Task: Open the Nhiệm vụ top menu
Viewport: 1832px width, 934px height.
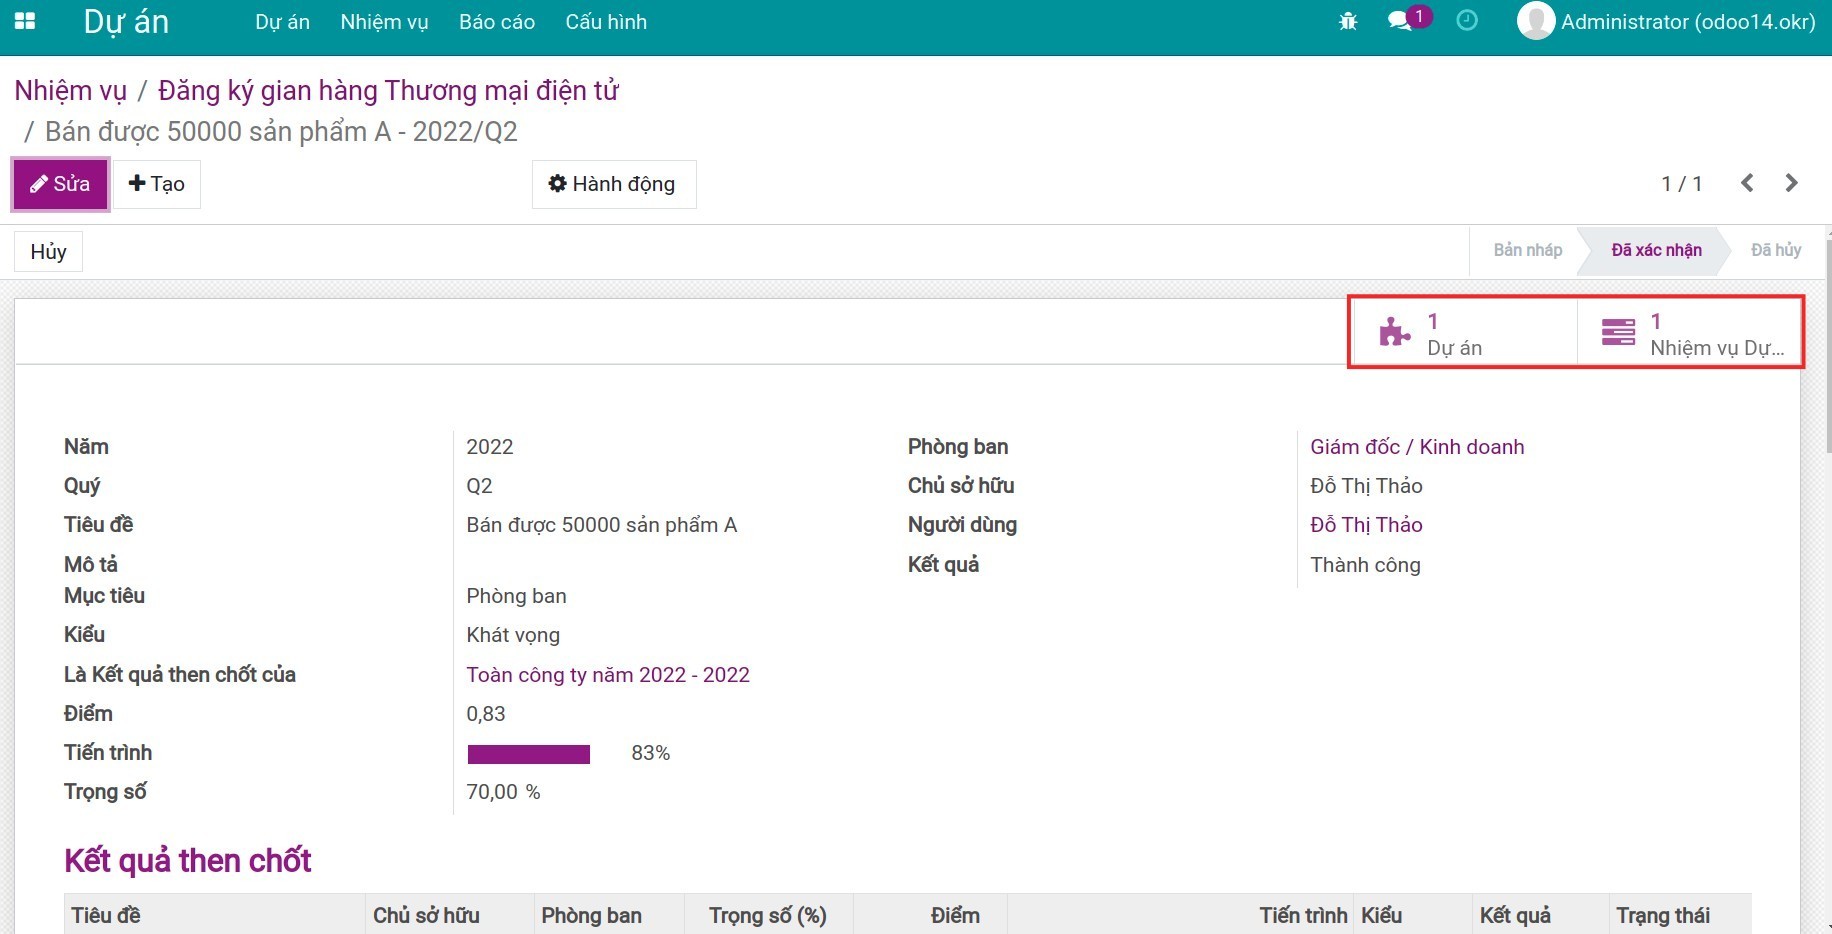Action: coord(384,22)
